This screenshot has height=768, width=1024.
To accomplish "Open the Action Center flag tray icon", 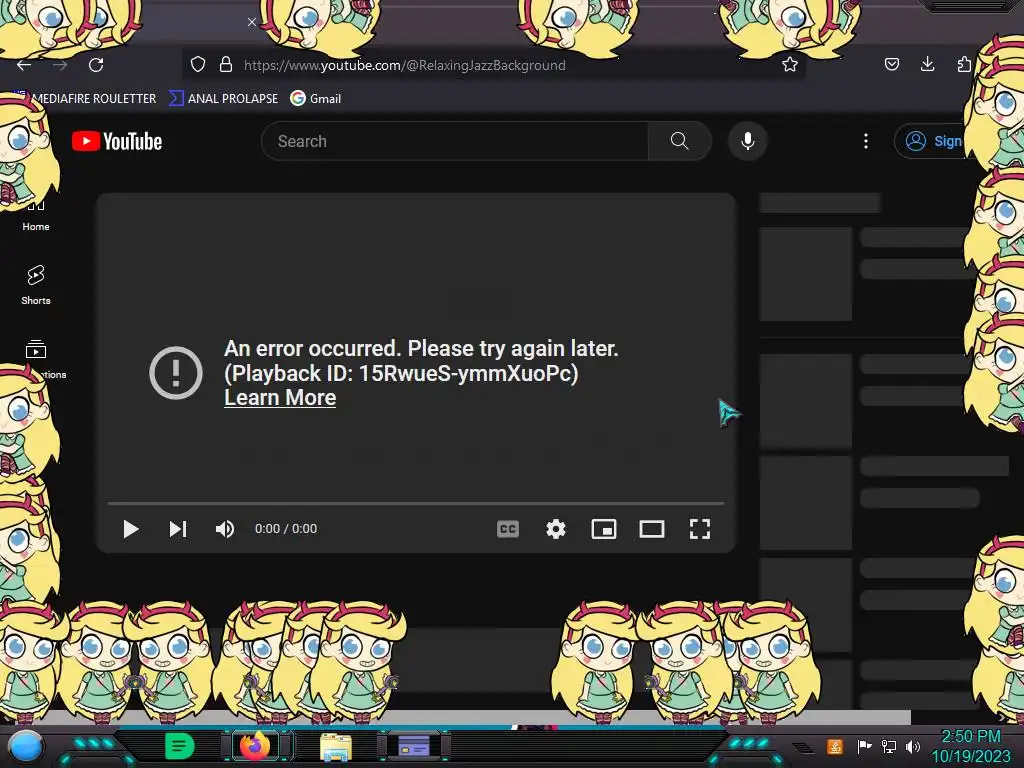I will click(x=865, y=746).
